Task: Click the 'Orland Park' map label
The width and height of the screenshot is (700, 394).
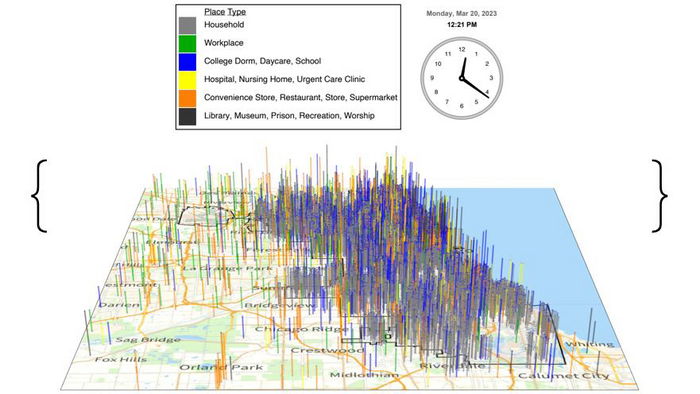Action: pos(221,367)
